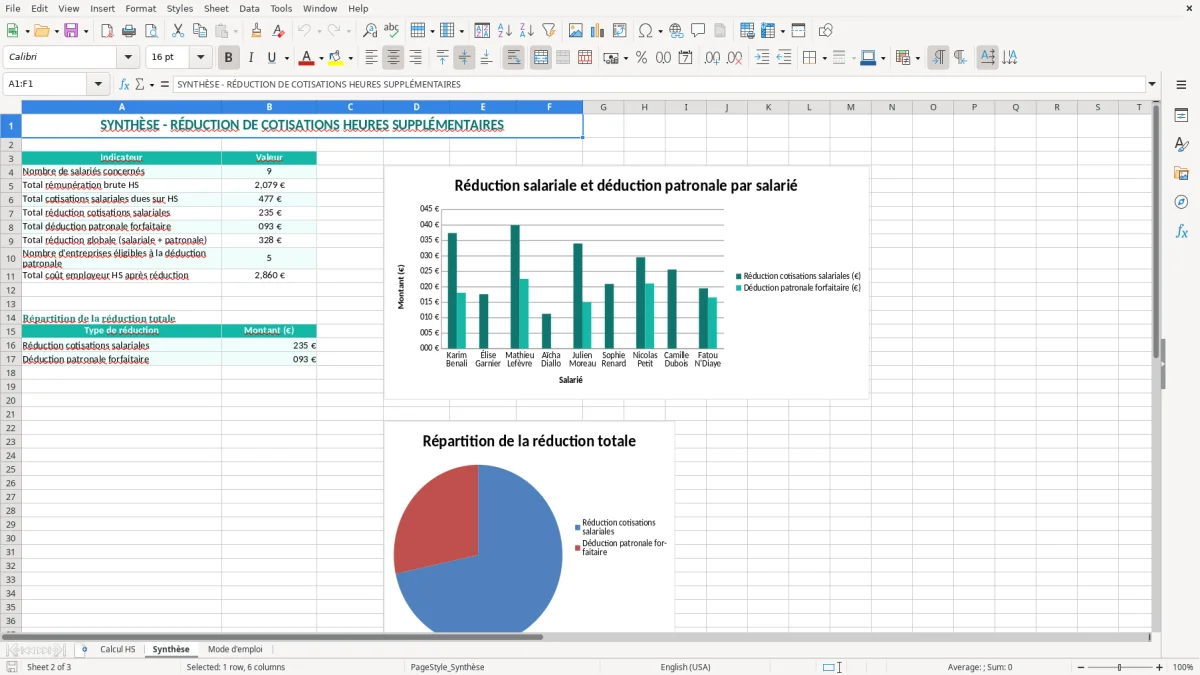
Task: Open Find and Replace
Action: [370, 31]
